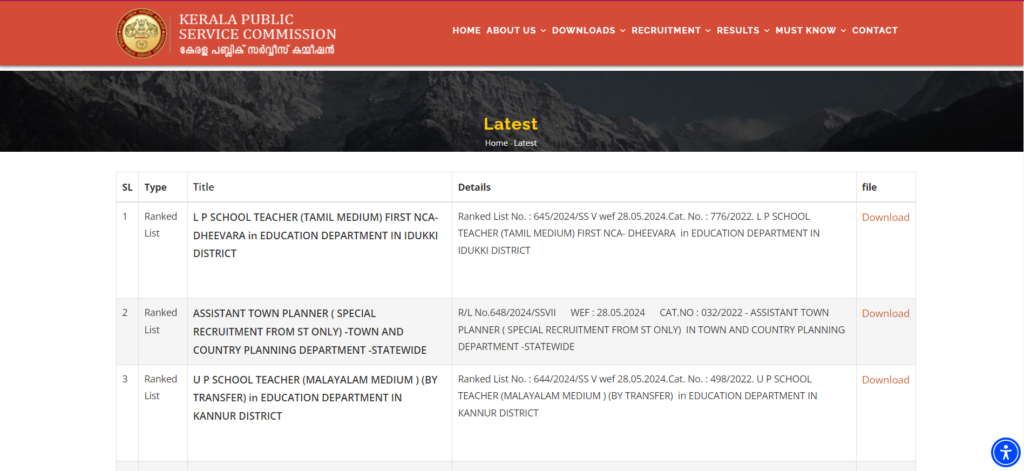Expand the chevron beside DOWNLOADS
Image resolution: width=1024 pixels, height=471 pixels.
622,31
